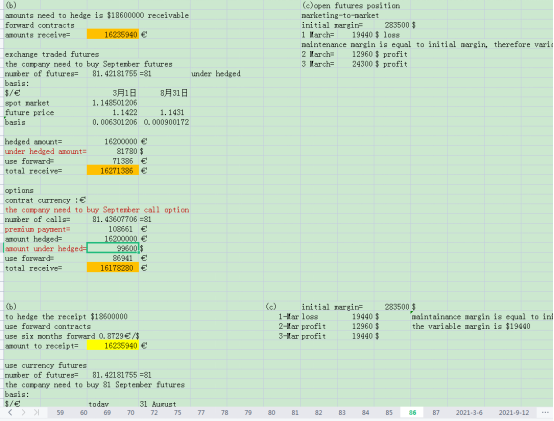The image size is (554, 421).
Task: Switch to sheet tab 60
Action: (x=84, y=413)
